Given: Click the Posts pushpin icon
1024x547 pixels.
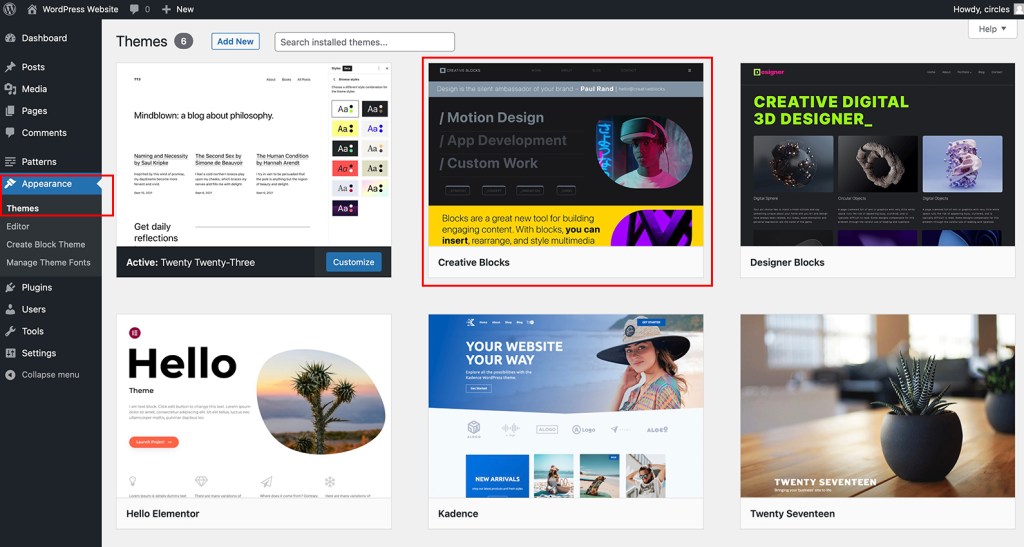Looking at the screenshot, I should point(10,67).
